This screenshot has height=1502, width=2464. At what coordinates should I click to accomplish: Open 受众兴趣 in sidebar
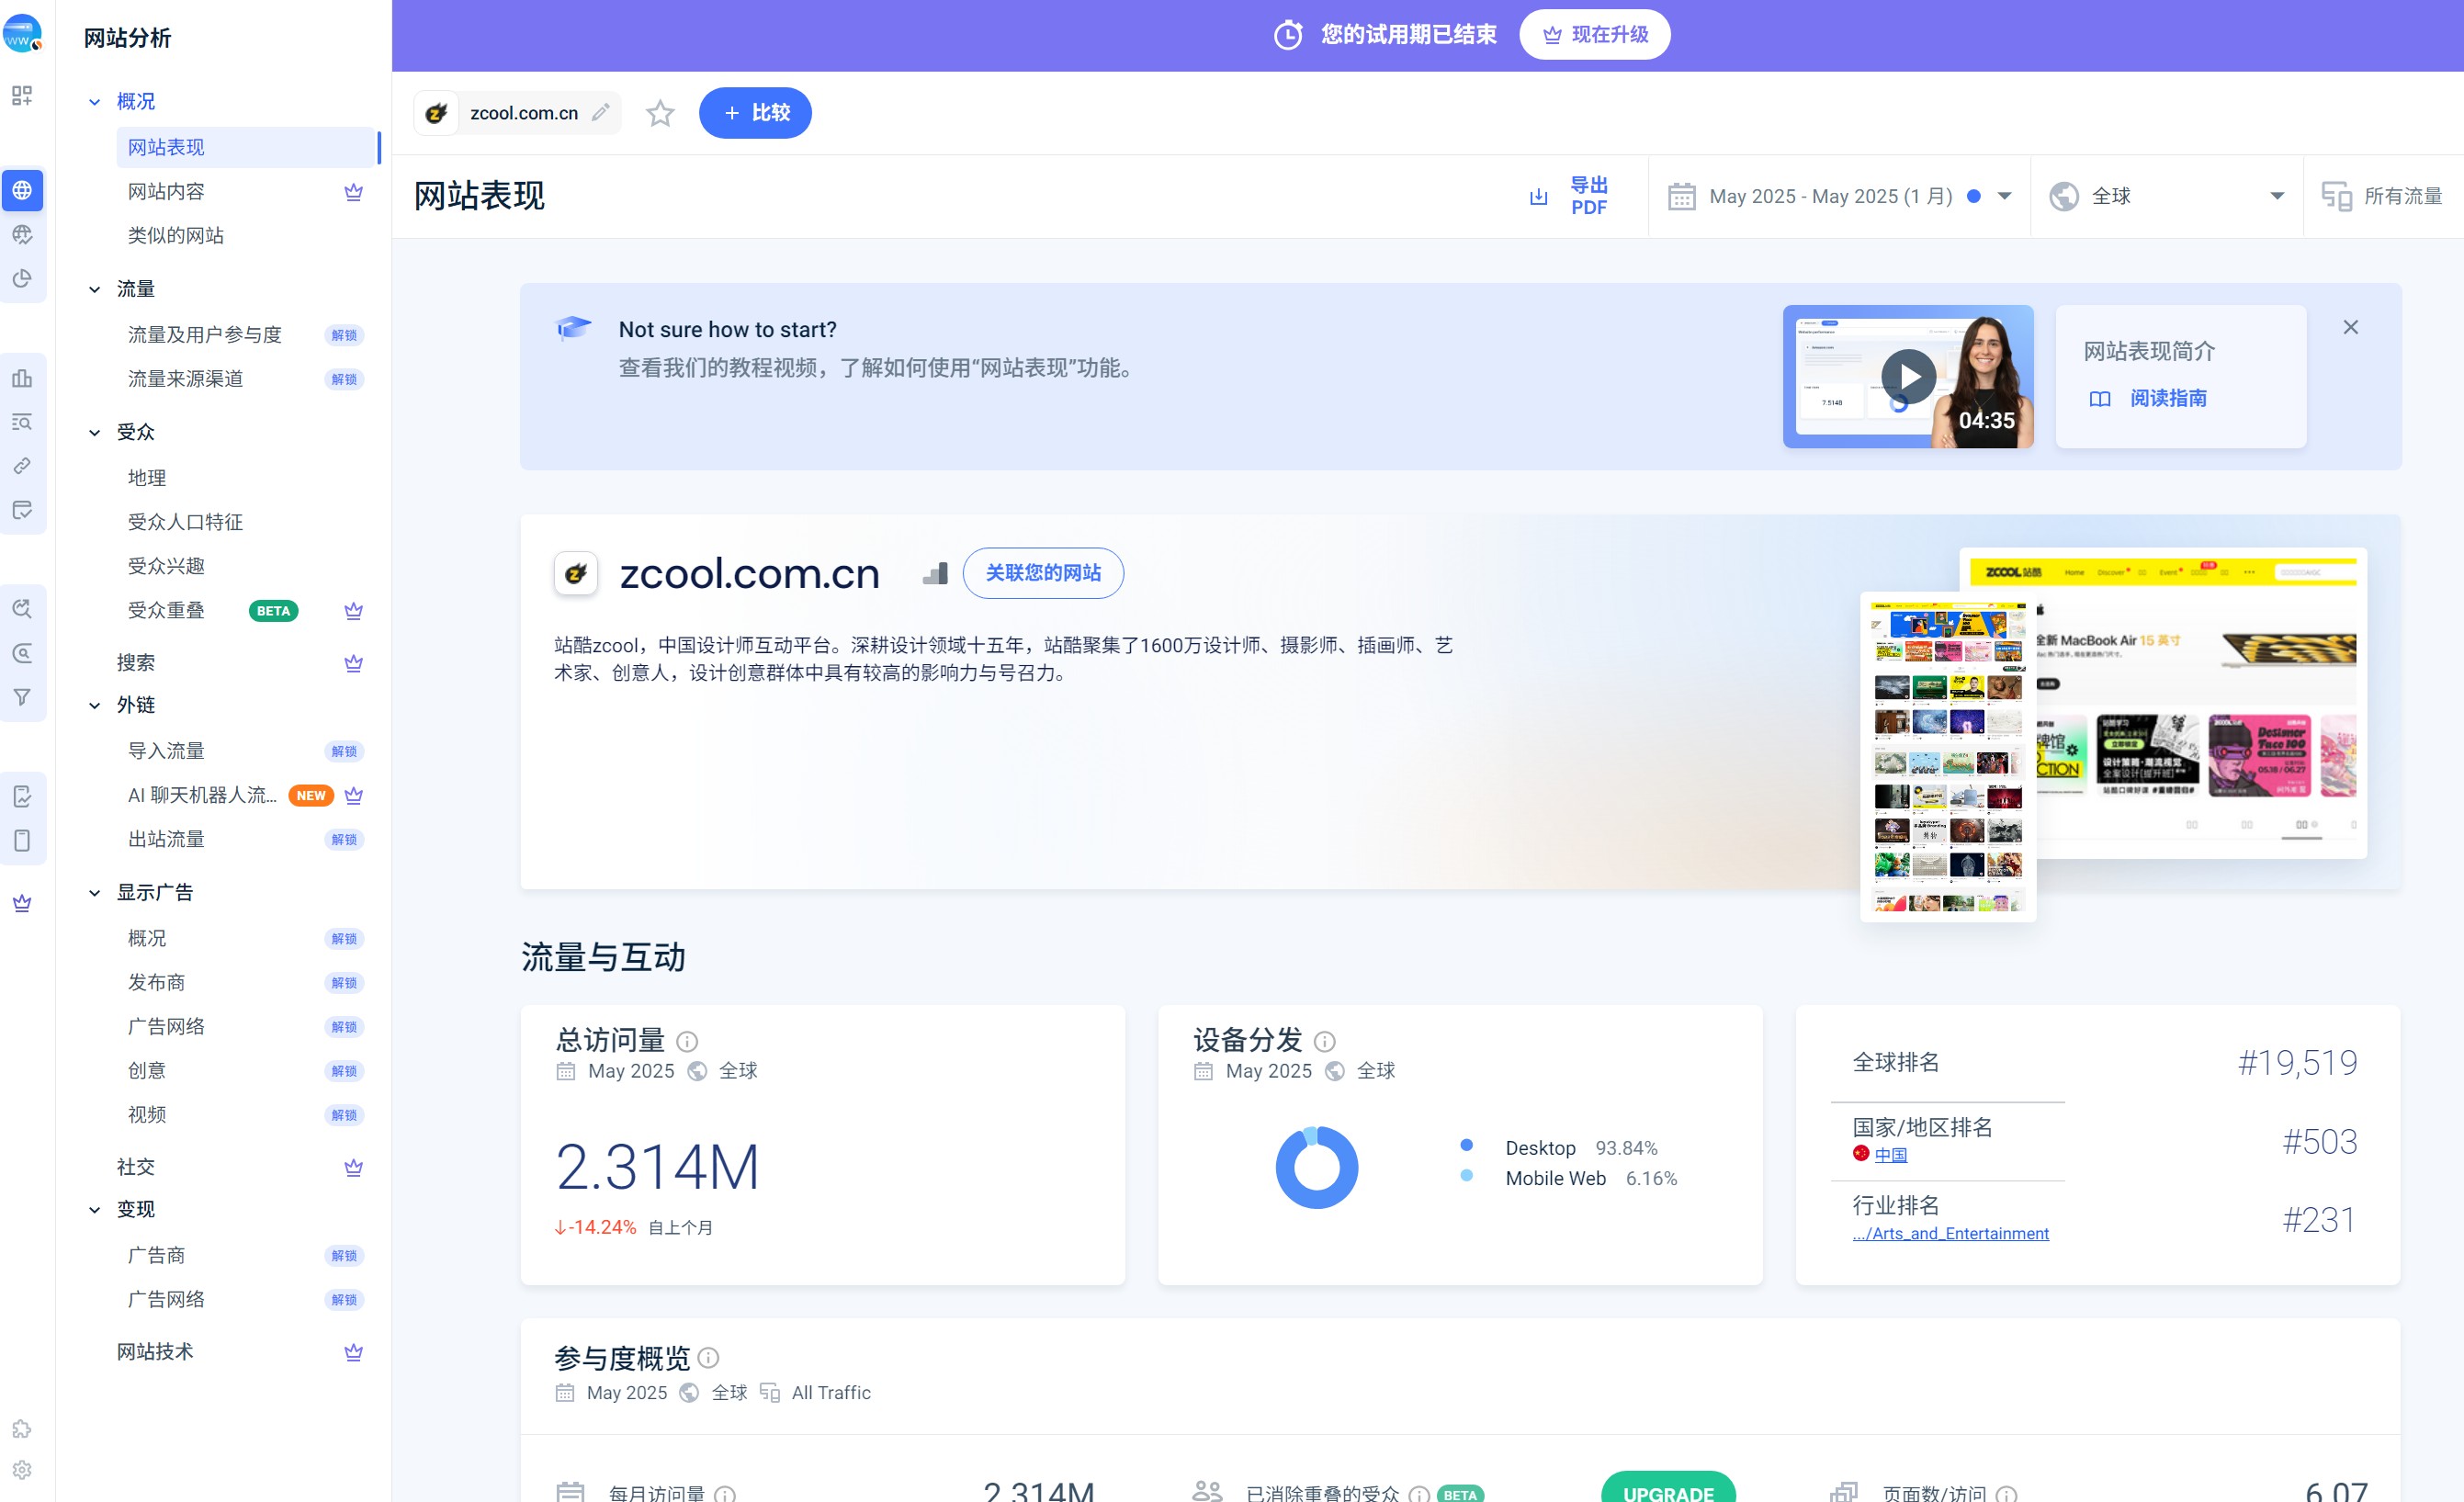click(x=166, y=566)
